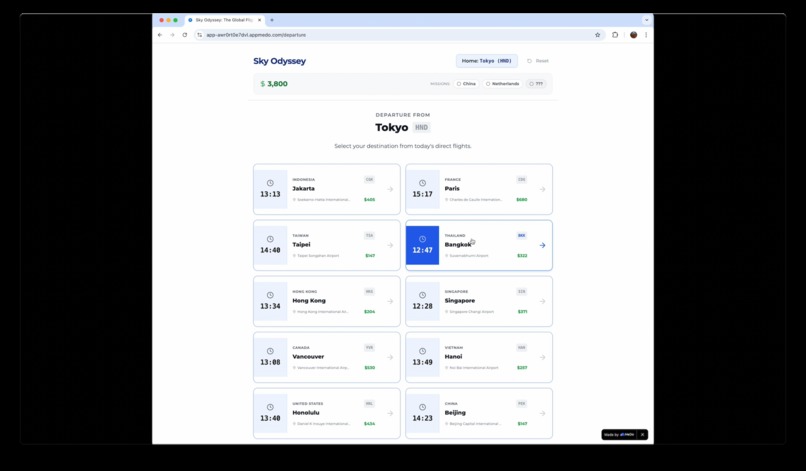Open a new browser tab with plus
Image resolution: width=806 pixels, height=471 pixels.
(x=272, y=20)
